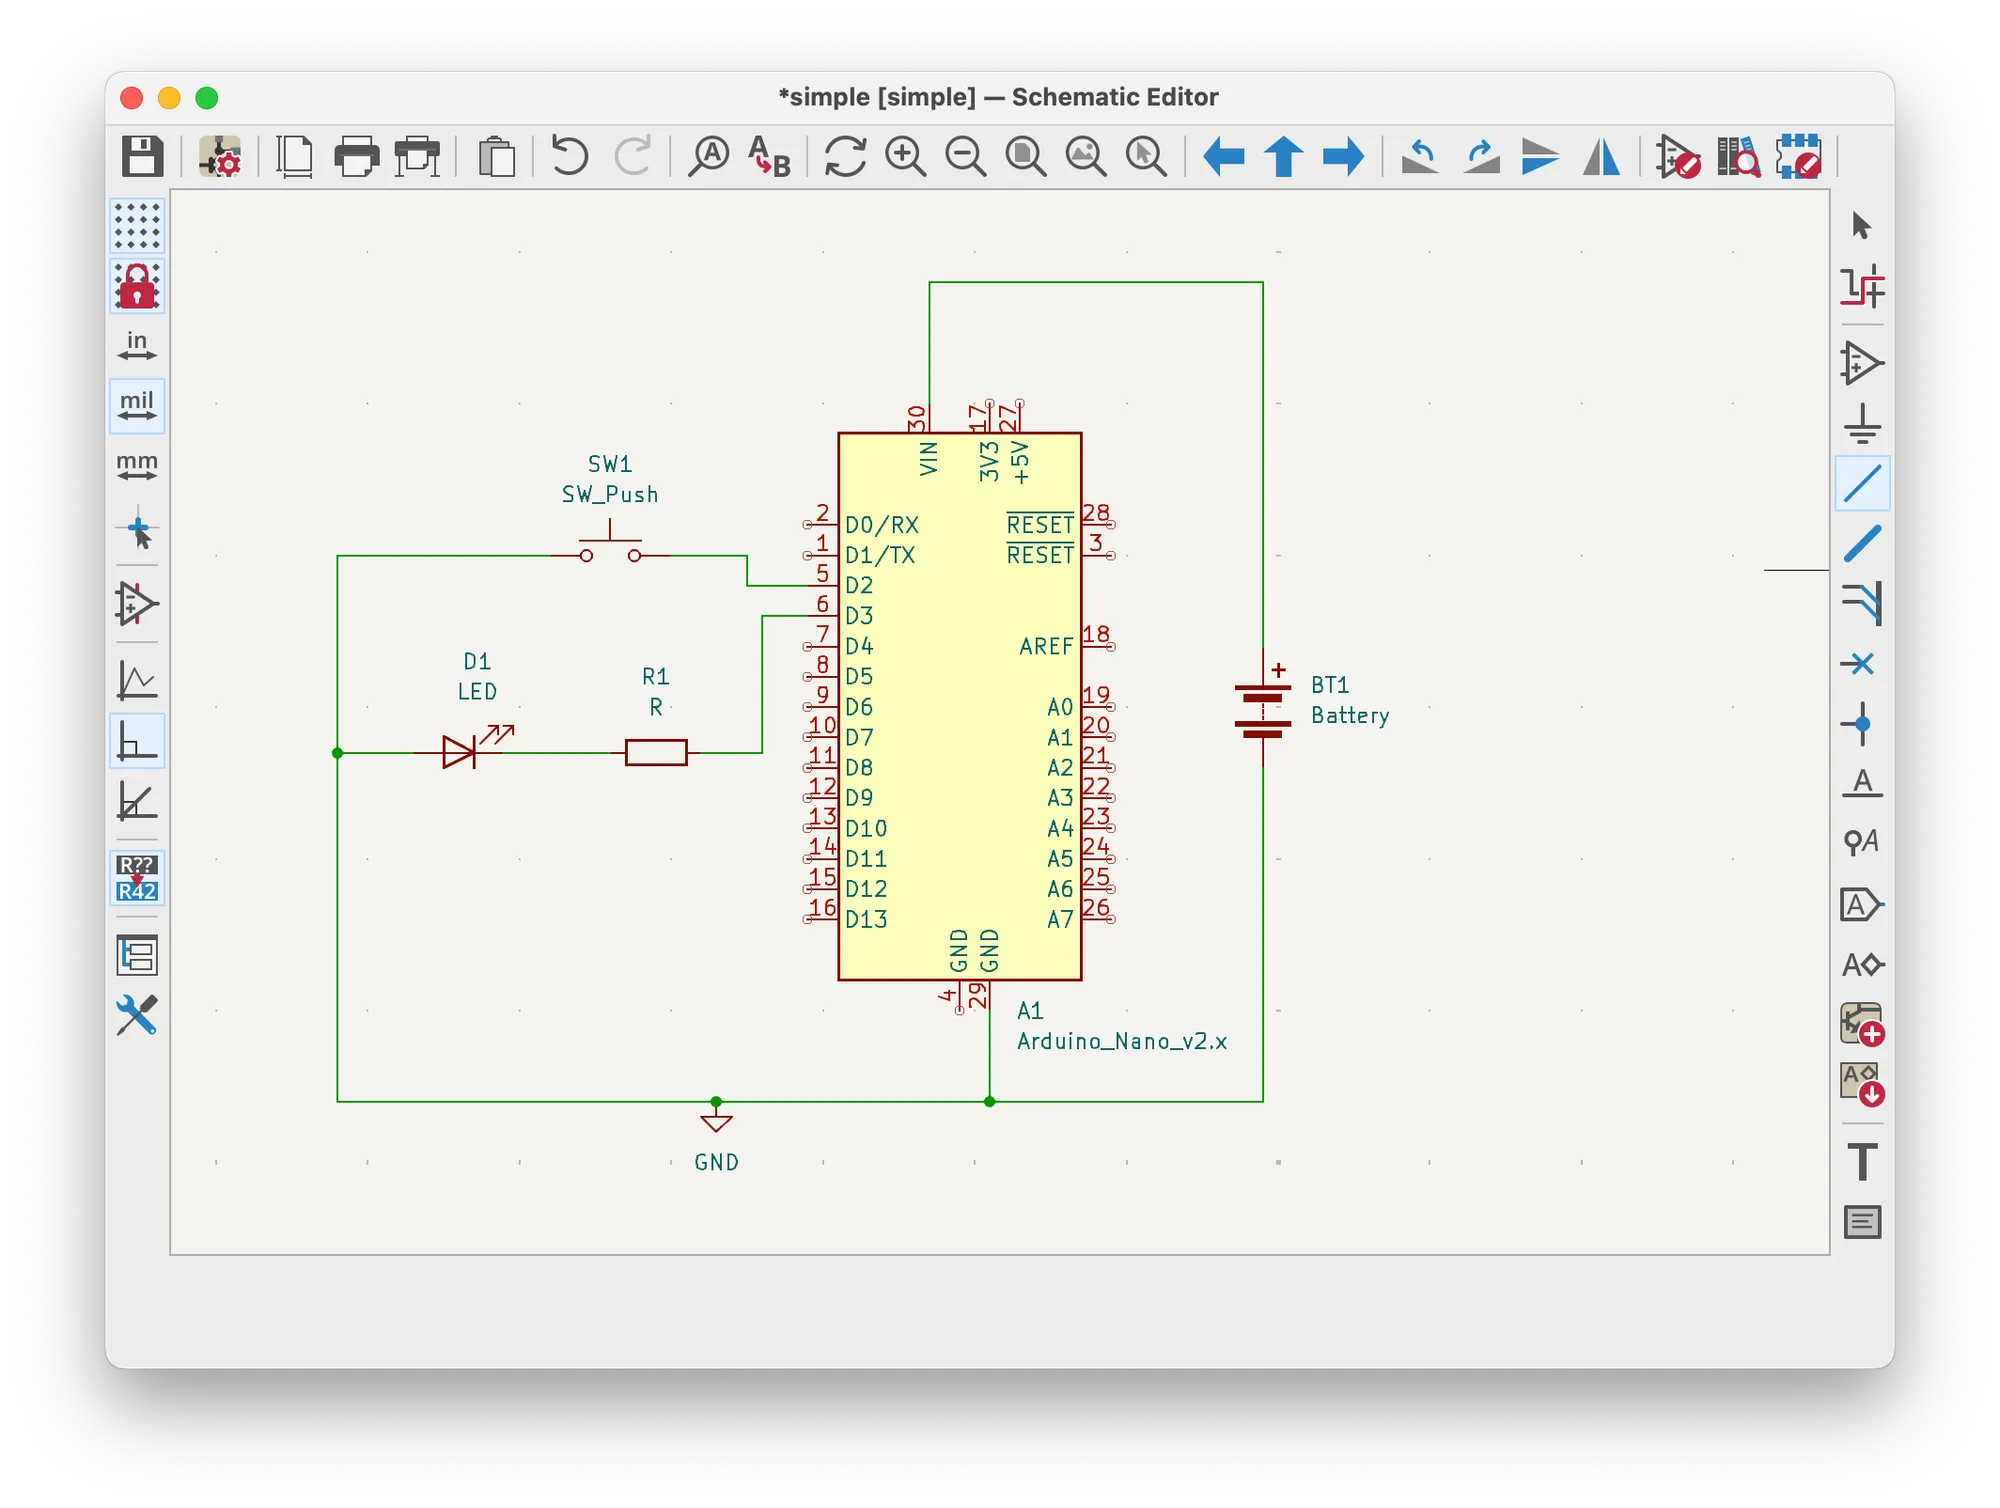Screen dimensions: 2000x1508
Task: Switch units to inches
Action: (137, 346)
